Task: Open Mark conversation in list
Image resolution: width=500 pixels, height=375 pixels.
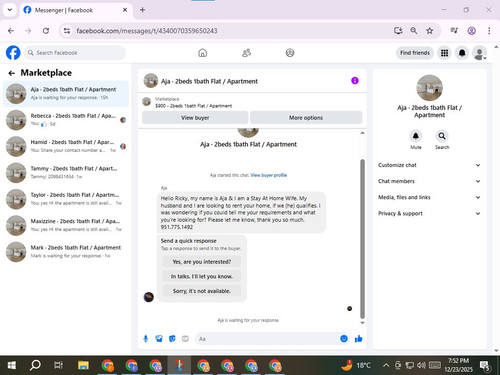Action: [66, 252]
